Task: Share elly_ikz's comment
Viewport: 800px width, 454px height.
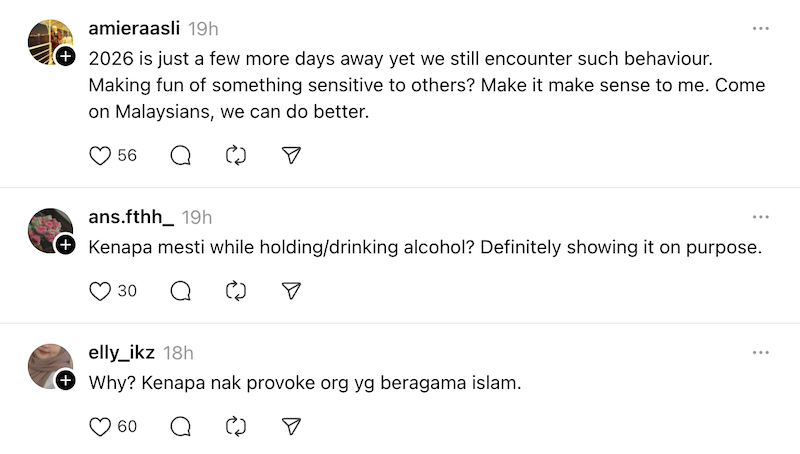Action: pos(291,427)
